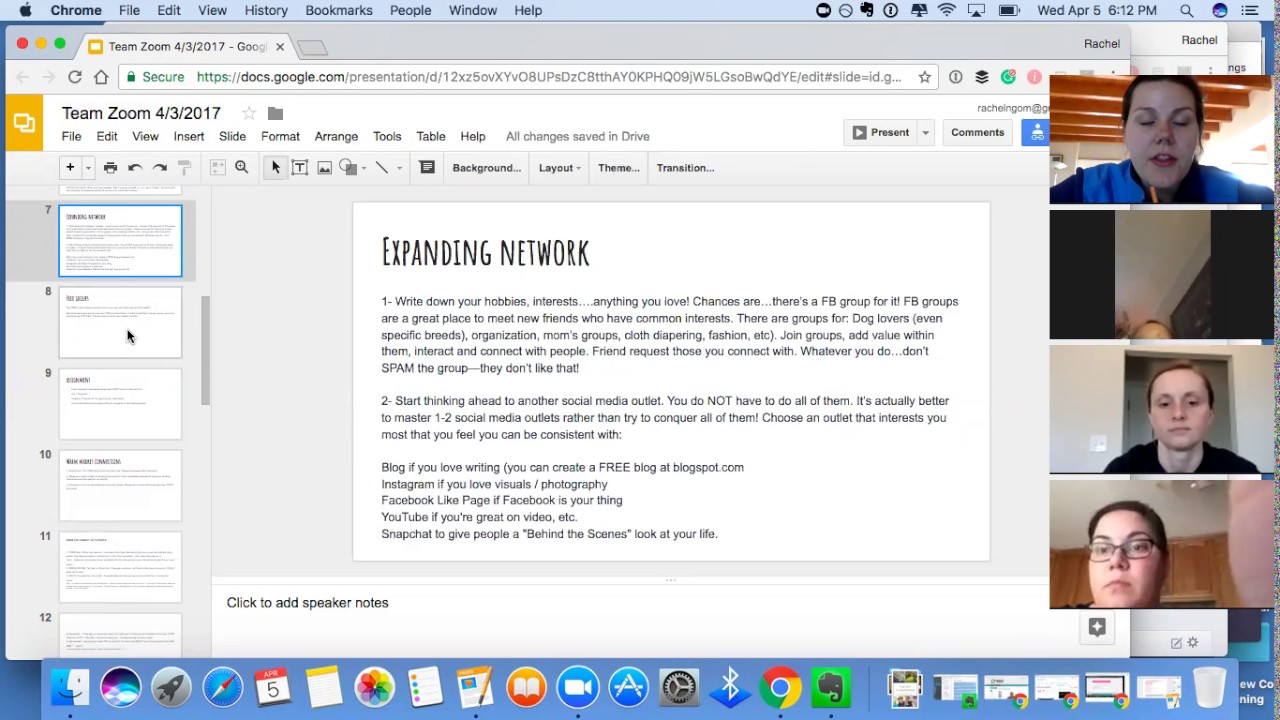This screenshot has width=1280, height=720.
Task: Go to Chrome home page
Action: (101, 77)
